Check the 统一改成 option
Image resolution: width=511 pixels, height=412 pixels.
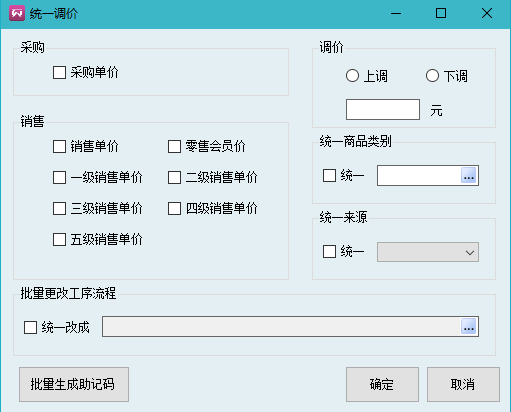[x=30, y=327]
